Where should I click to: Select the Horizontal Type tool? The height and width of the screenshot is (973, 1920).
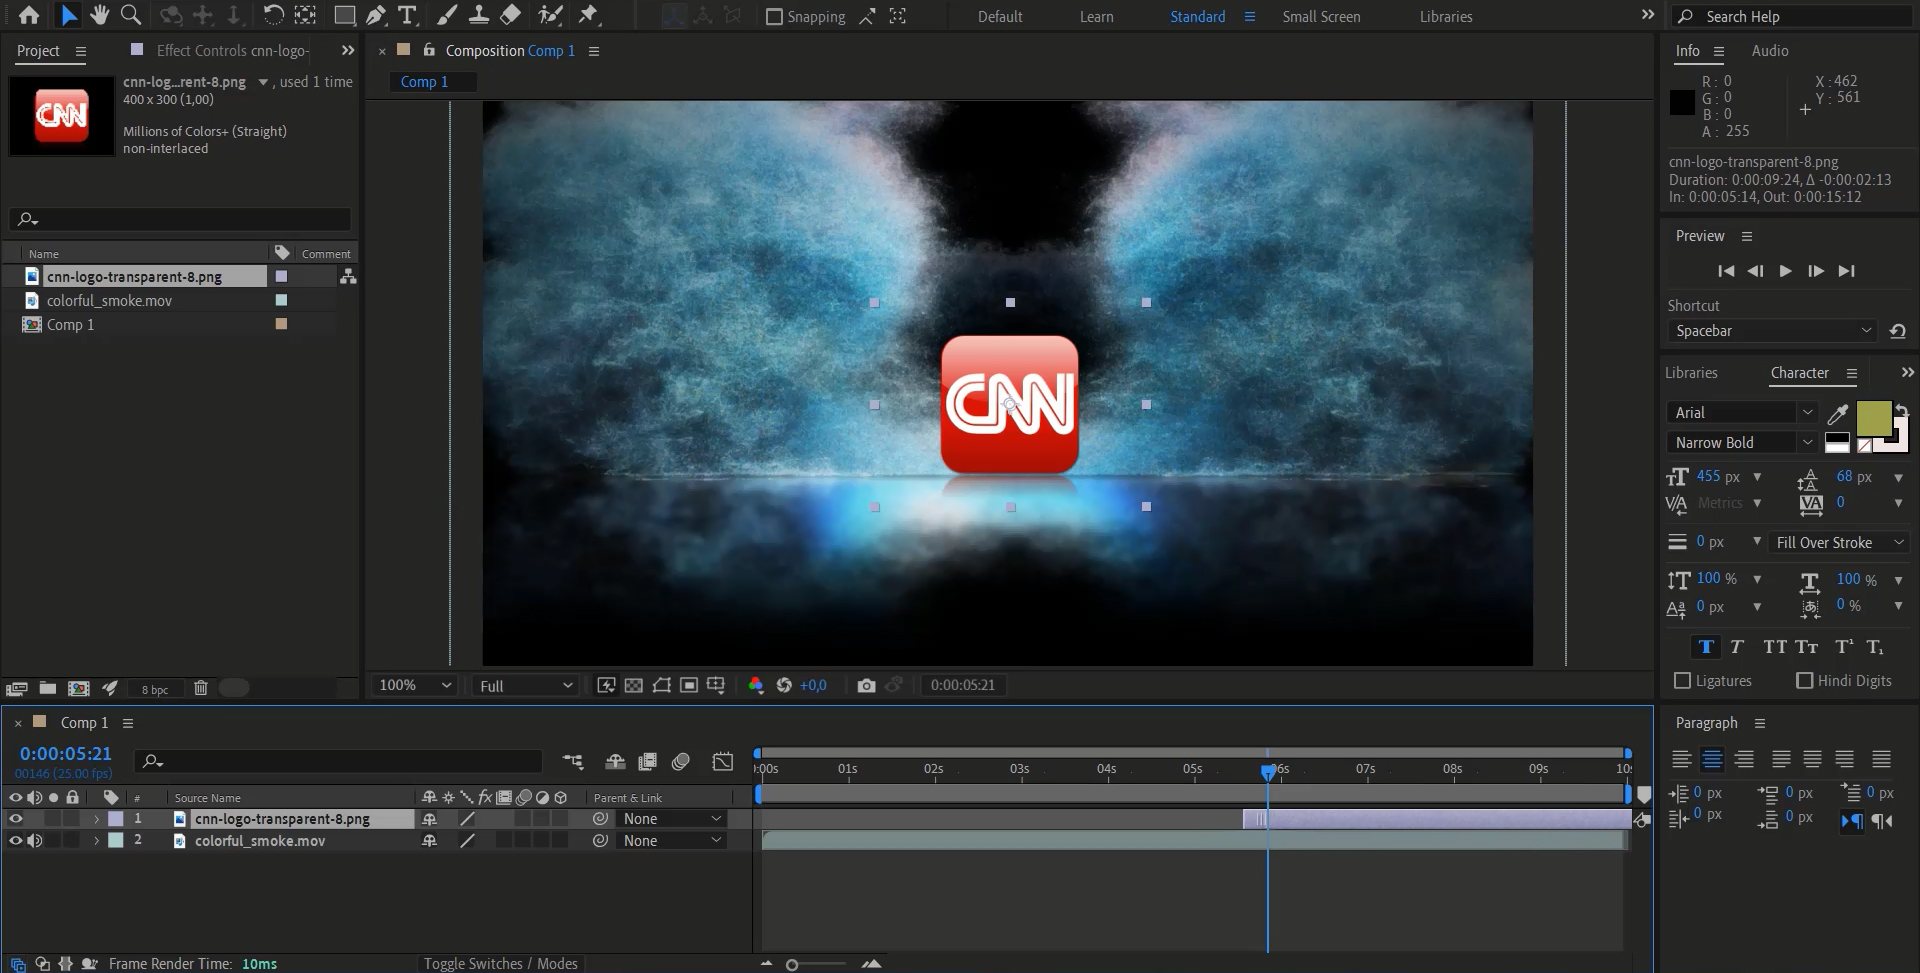click(407, 15)
